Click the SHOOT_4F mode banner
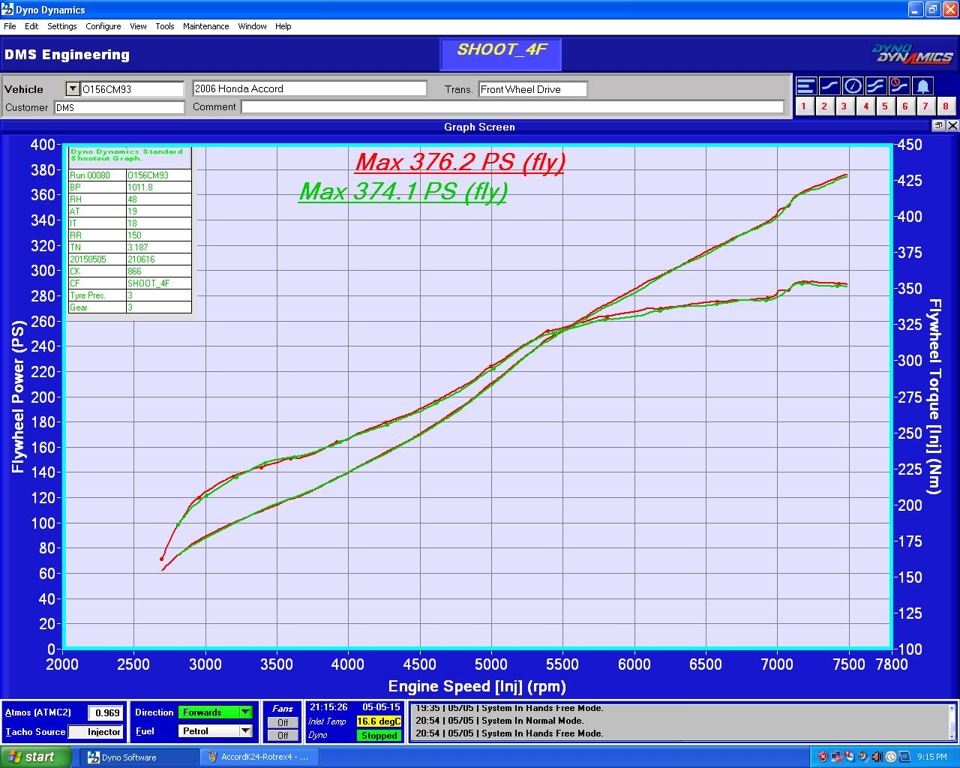Screen dimensions: 960x768 tap(500, 54)
